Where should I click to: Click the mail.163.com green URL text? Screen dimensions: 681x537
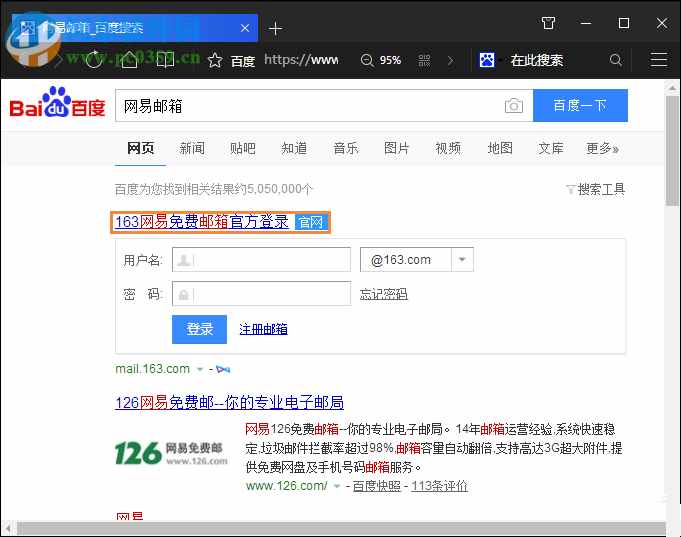(x=152, y=369)
